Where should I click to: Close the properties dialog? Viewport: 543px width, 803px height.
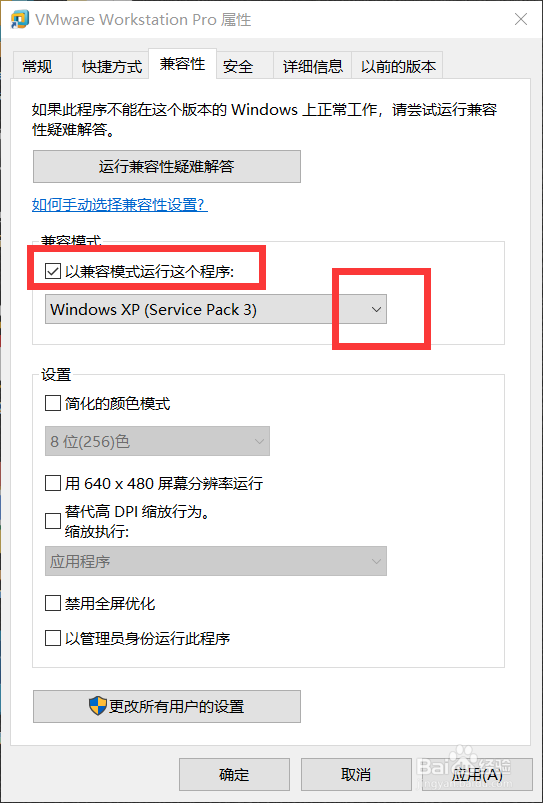(521, 19)
